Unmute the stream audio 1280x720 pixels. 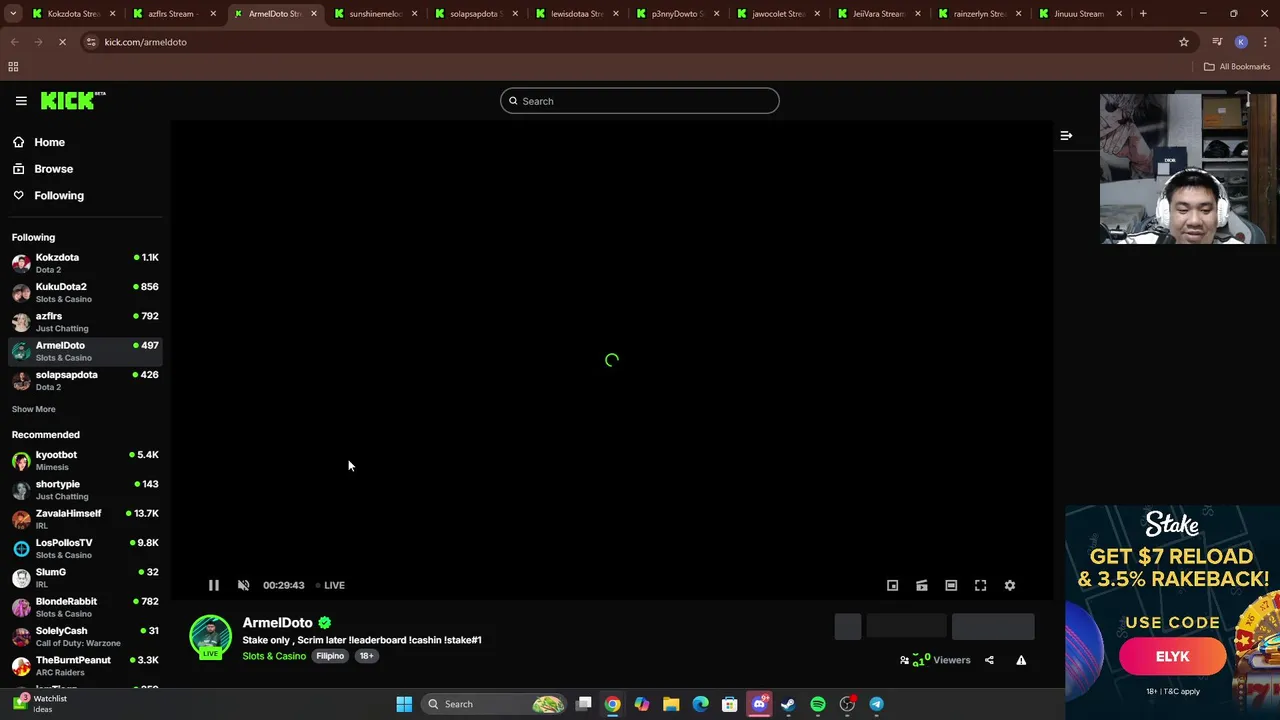[x=243, y=585]
